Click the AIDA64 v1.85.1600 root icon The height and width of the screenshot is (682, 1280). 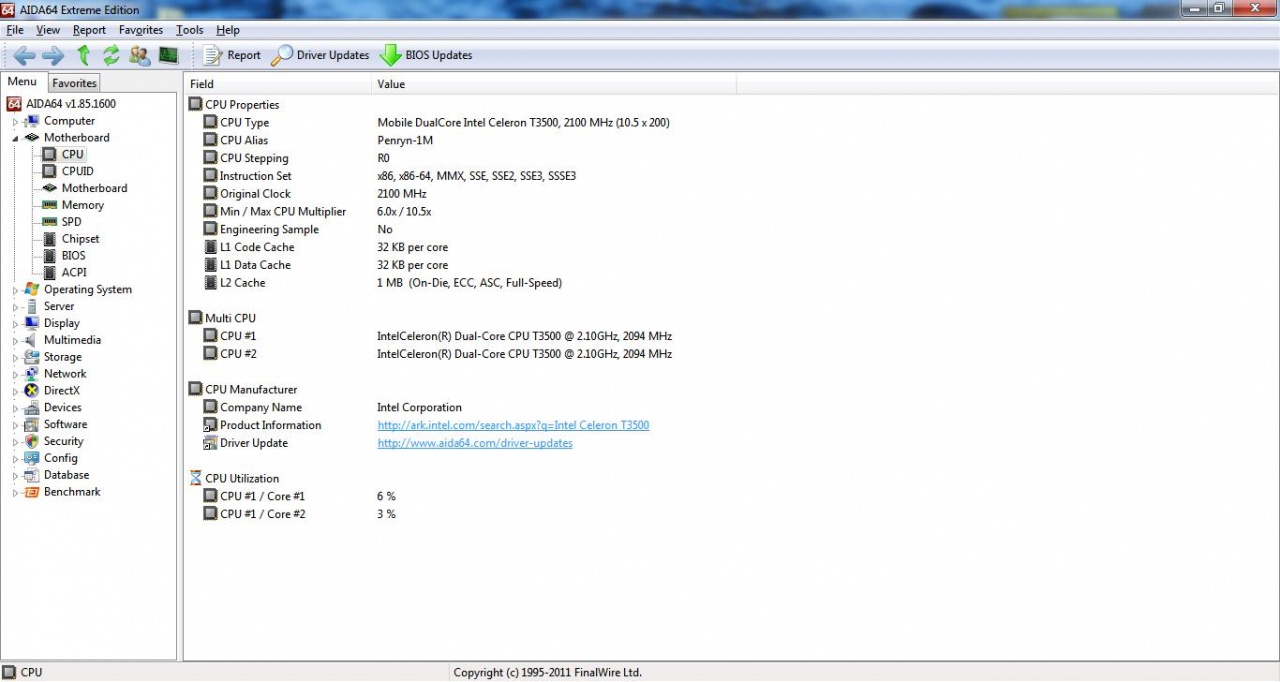[14, 104]
